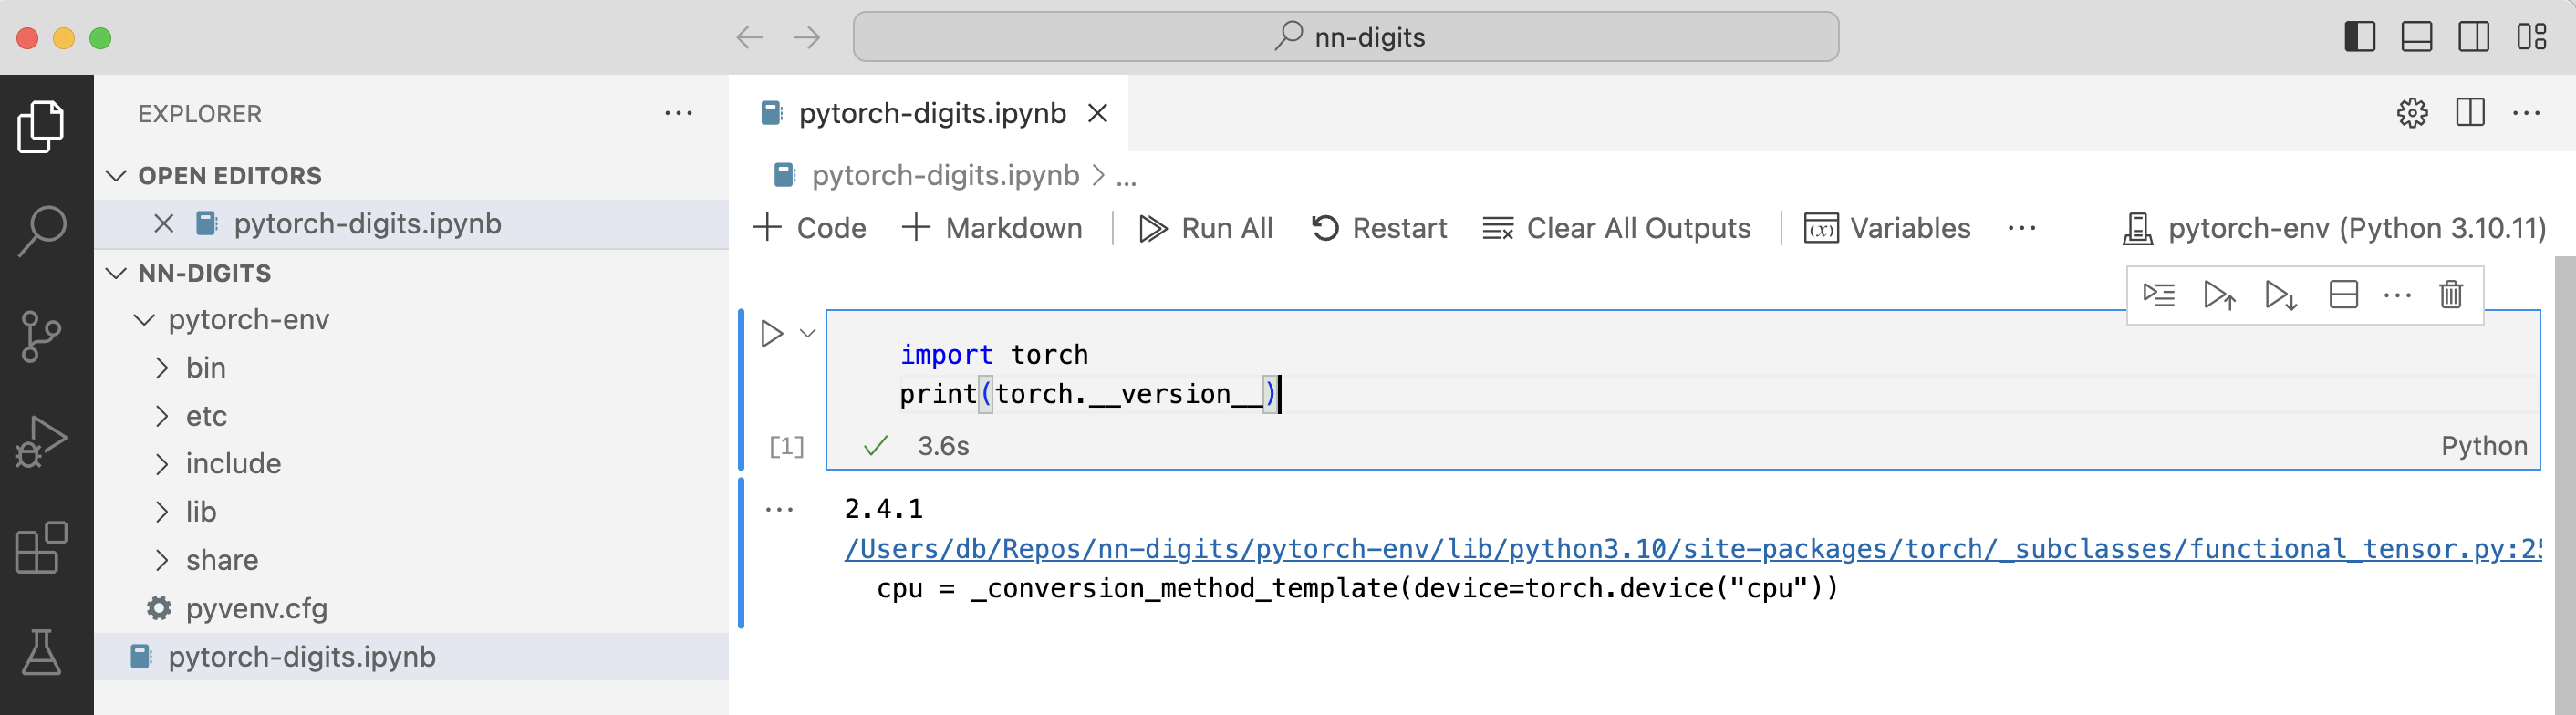Execute cell and below from cell toolbar

2281,295
